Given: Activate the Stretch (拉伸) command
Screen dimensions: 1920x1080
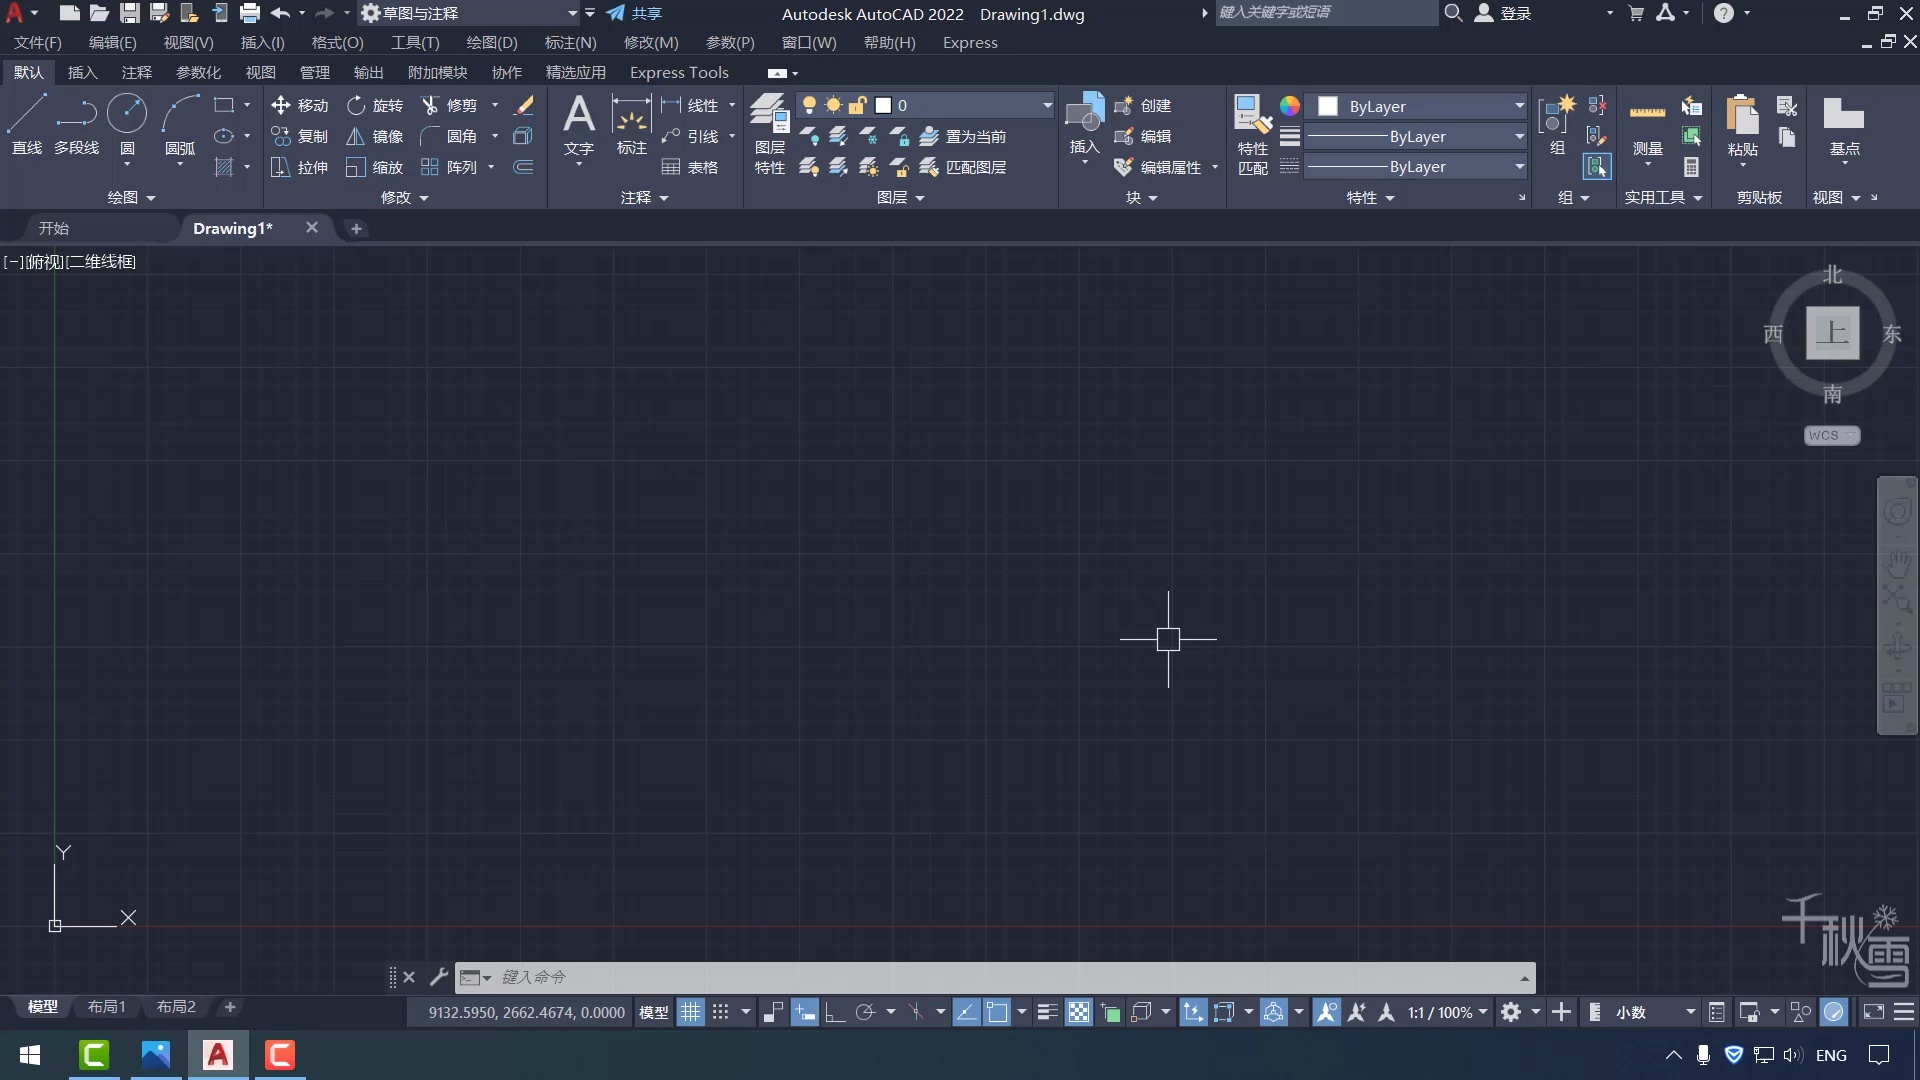Looking at the screenshot, I should (x=300, y=167).
